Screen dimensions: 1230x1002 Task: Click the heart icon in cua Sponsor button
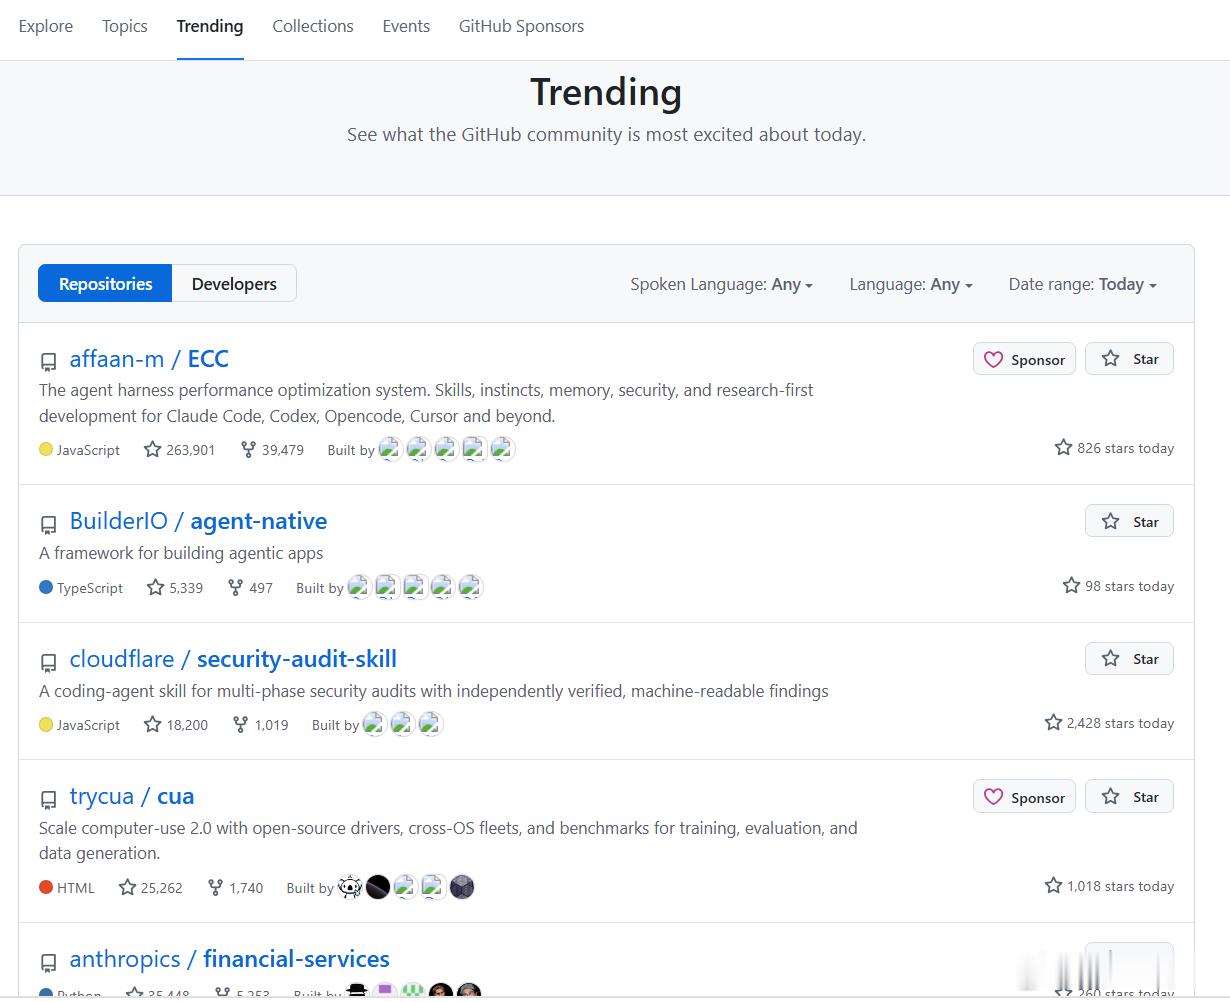pyautogui.click(x=993, y=797)
